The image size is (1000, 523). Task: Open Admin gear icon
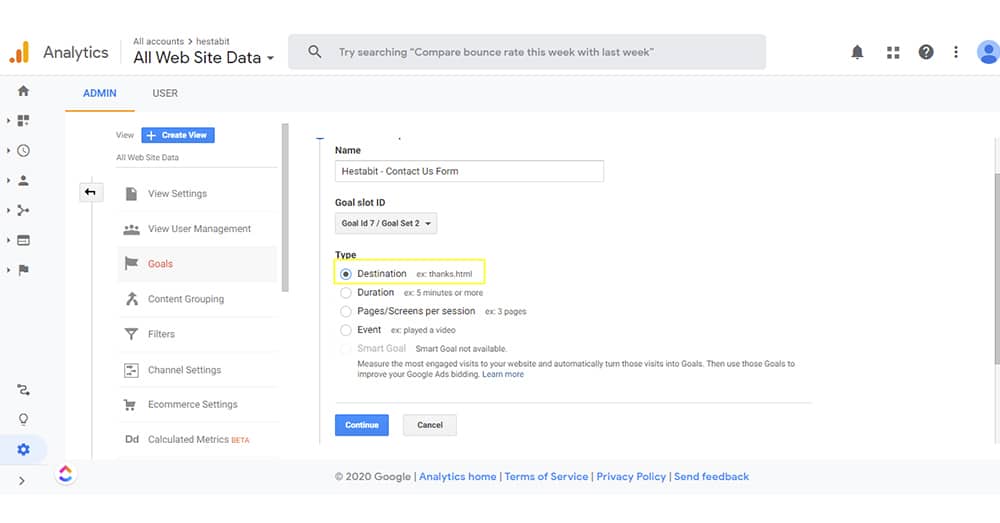click(x=24, y=450)
